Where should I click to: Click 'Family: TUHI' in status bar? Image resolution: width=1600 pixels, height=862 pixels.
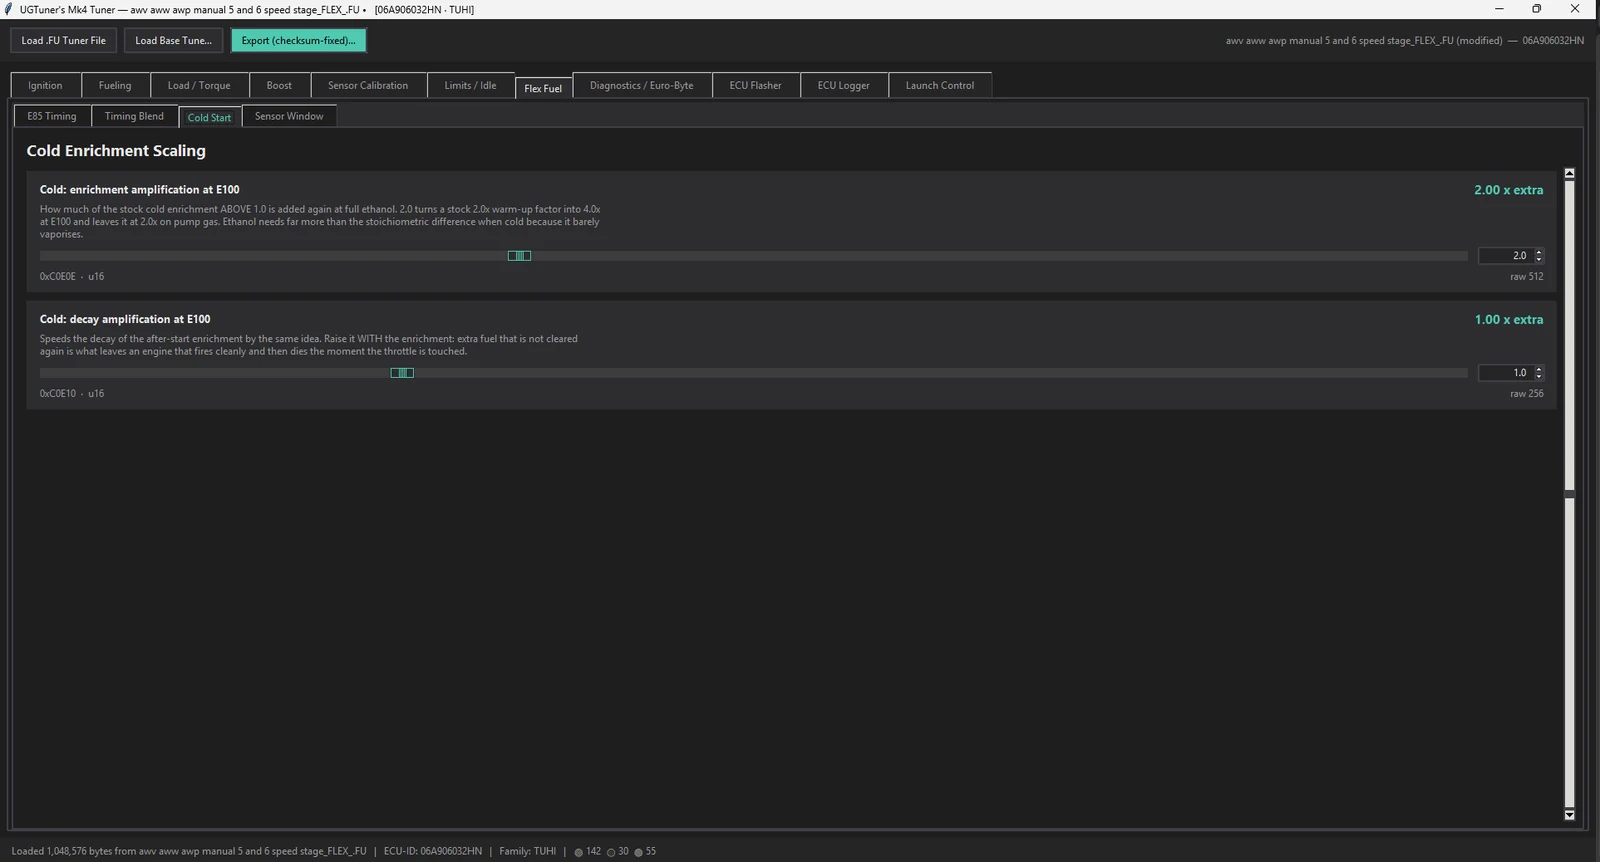point(527,852)
